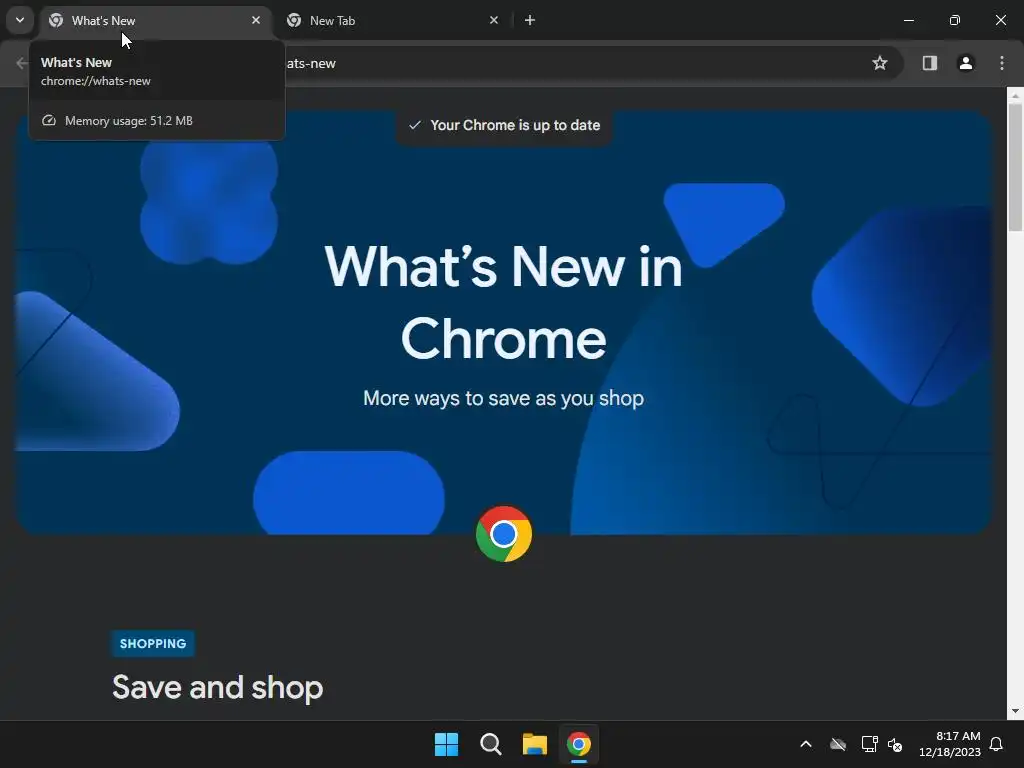Click the scrollbar up arrow
Viewport: 1024px width, 768px height.
(1015, 95)
